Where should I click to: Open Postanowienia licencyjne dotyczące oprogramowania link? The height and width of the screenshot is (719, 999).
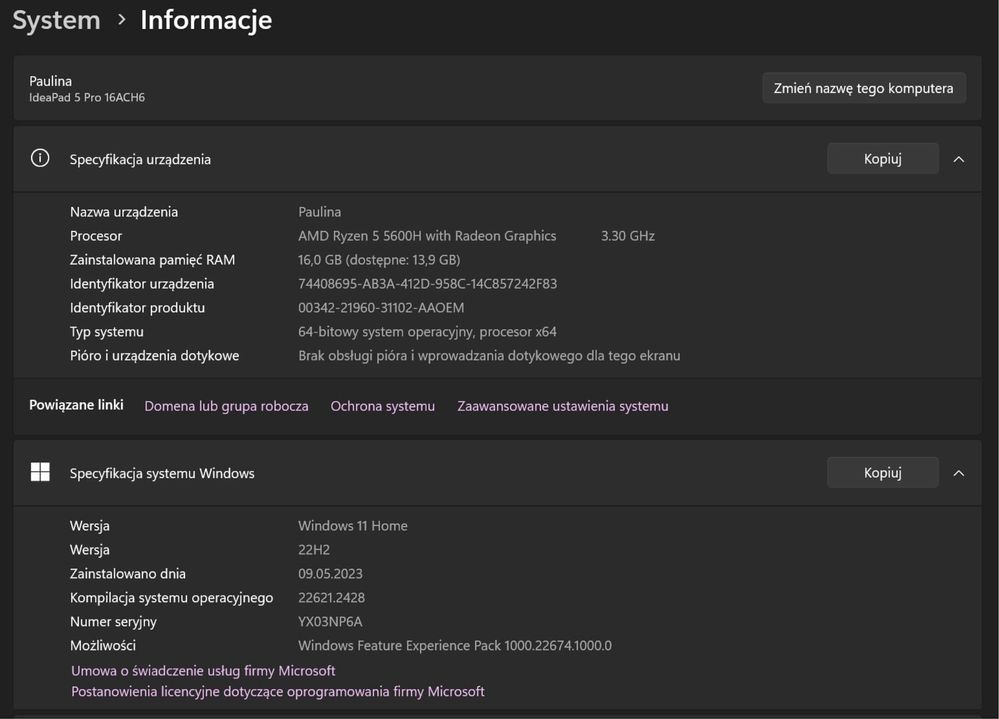pyautogui.click(x=278, y=691)
